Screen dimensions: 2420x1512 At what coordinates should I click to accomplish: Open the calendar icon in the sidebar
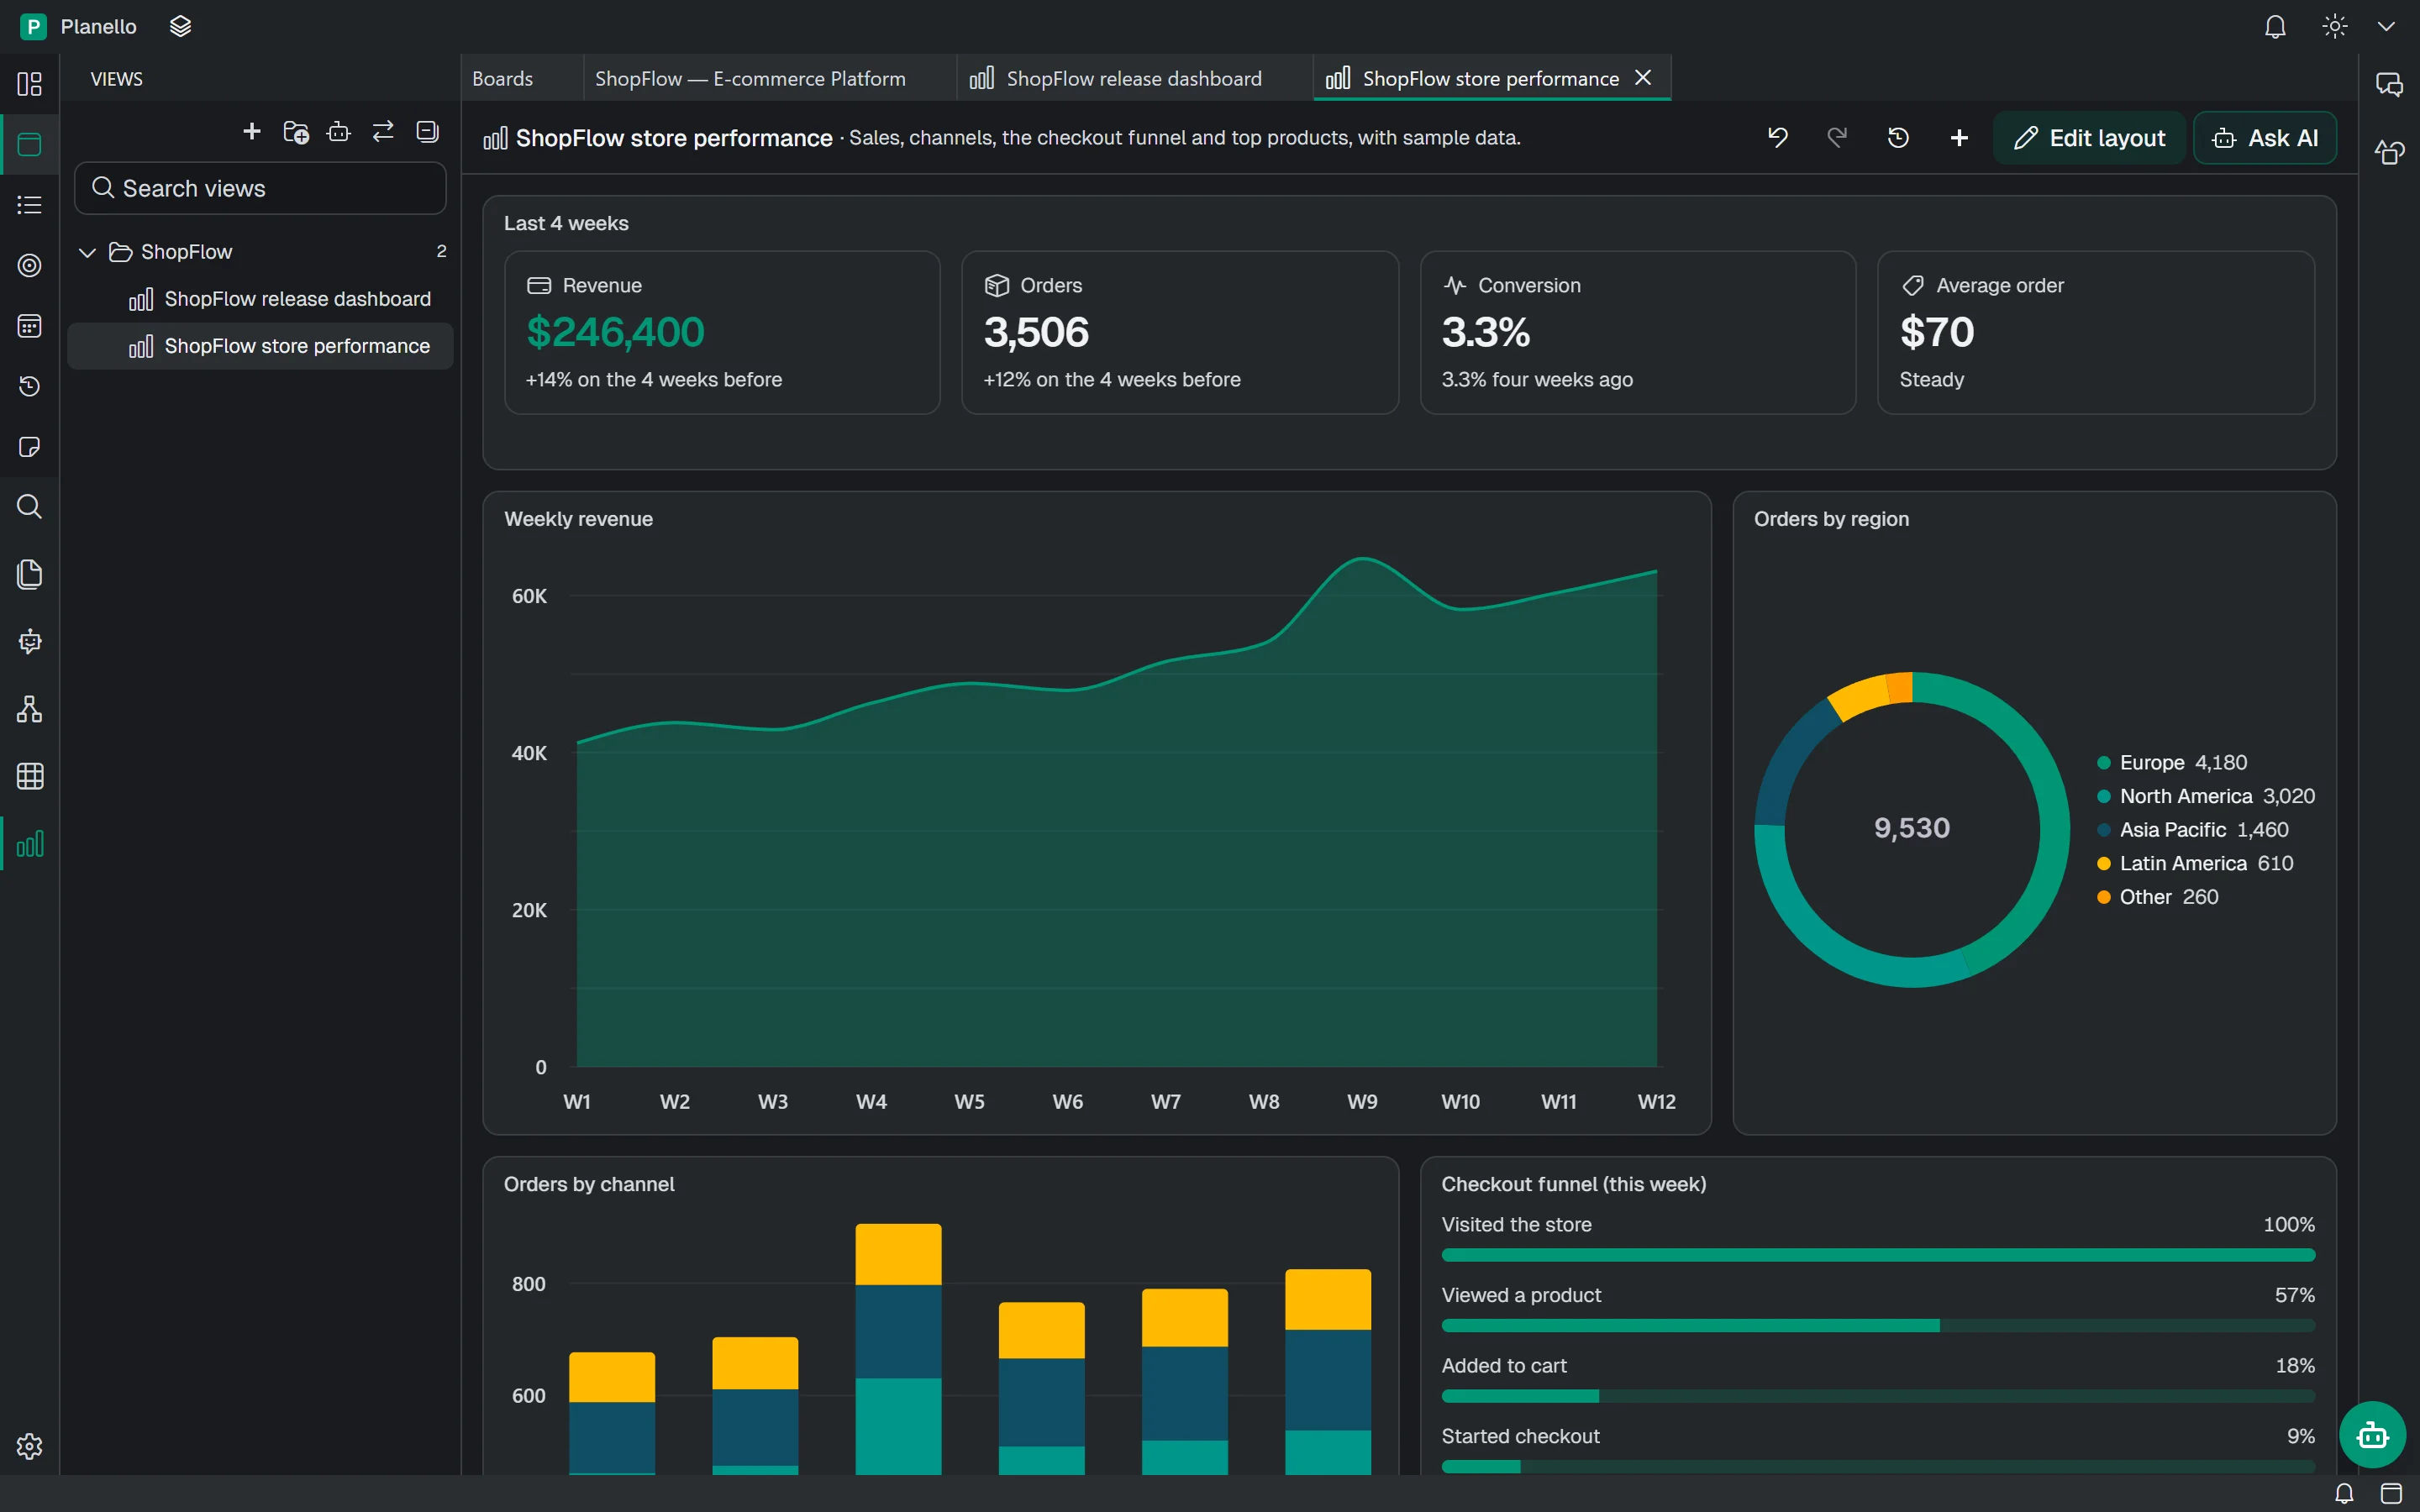click(30, 326)
